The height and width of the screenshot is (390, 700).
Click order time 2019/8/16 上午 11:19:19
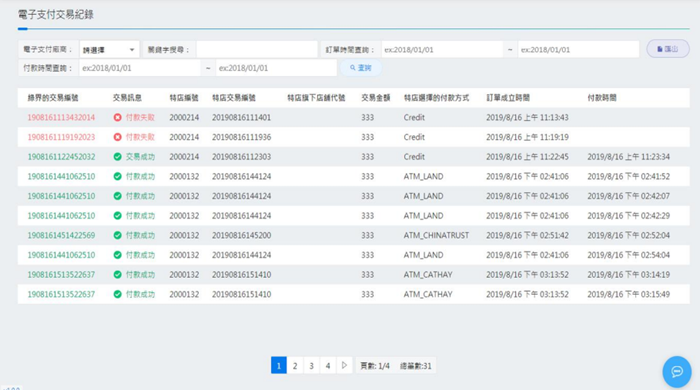(527, 137)
